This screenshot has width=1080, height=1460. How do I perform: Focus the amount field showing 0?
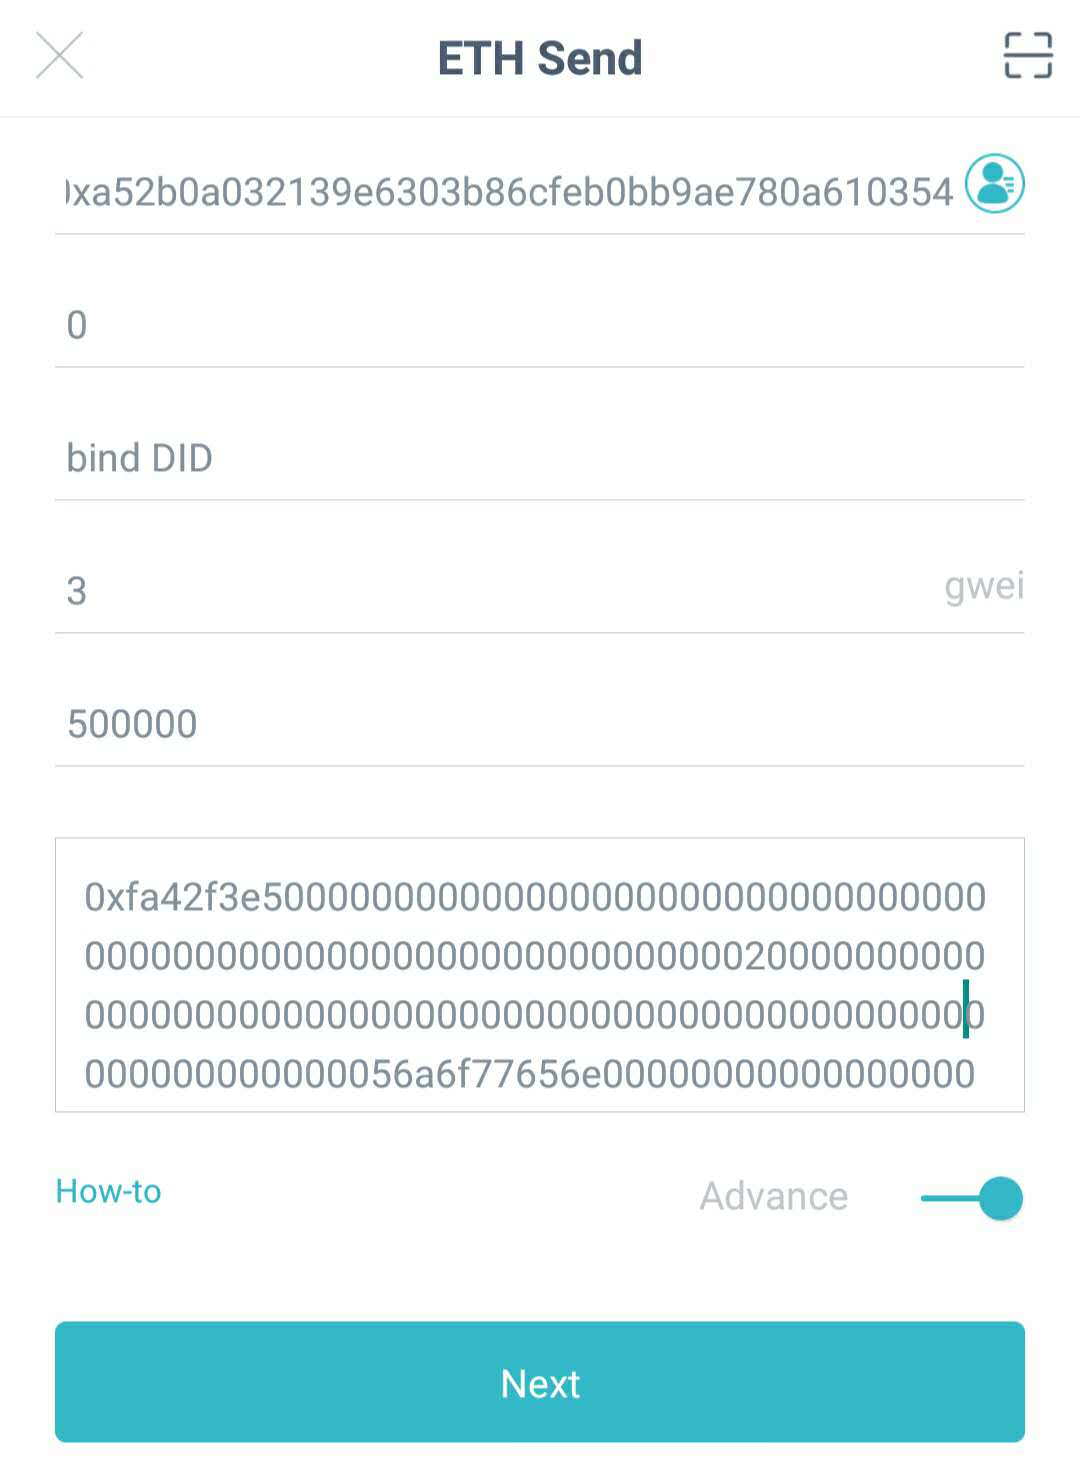pyautogui.click(x=540, y=325)
